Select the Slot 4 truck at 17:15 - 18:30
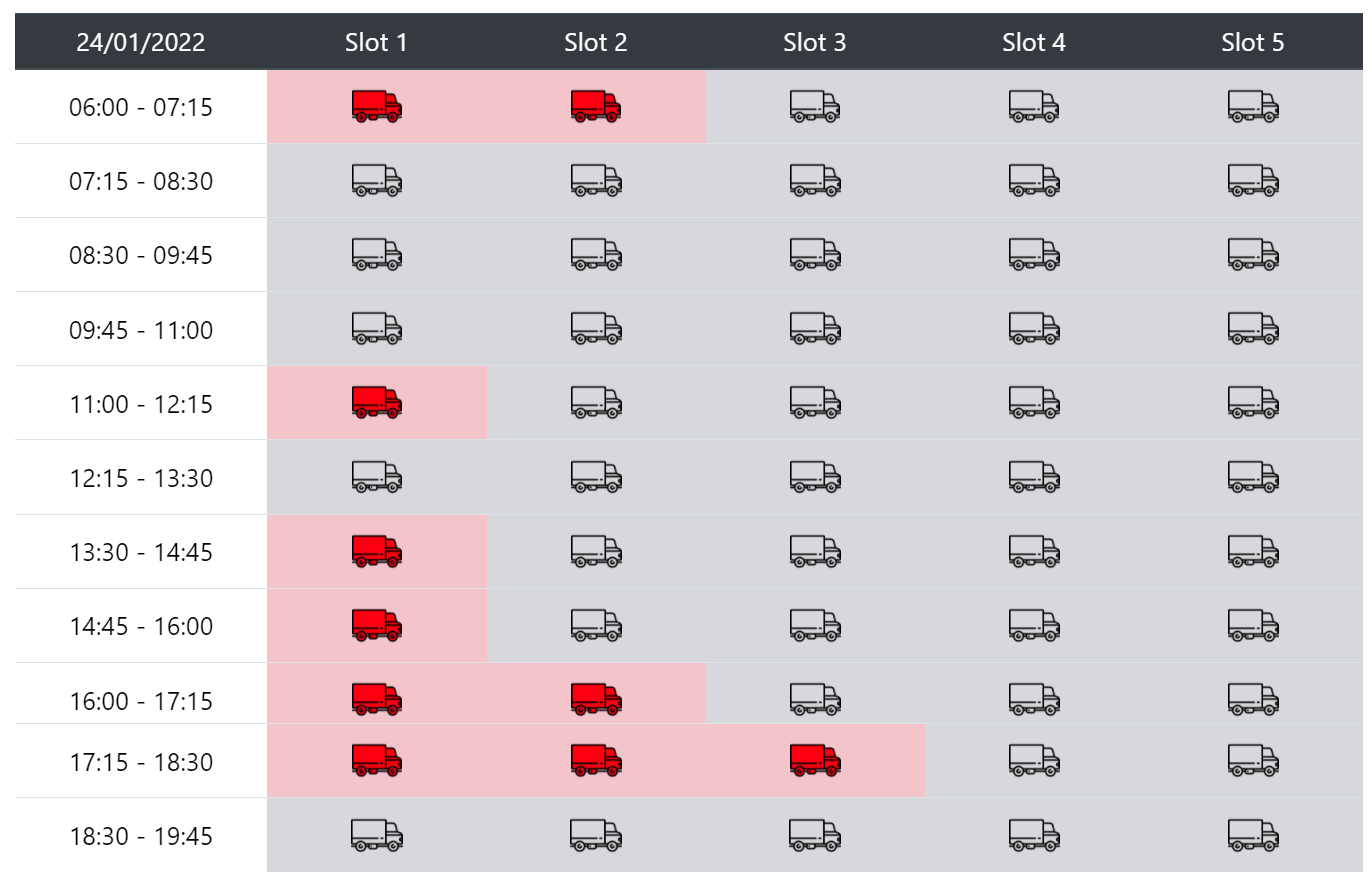The height and width of the screenshot is (881, 1372). [x=1034, y=761]
